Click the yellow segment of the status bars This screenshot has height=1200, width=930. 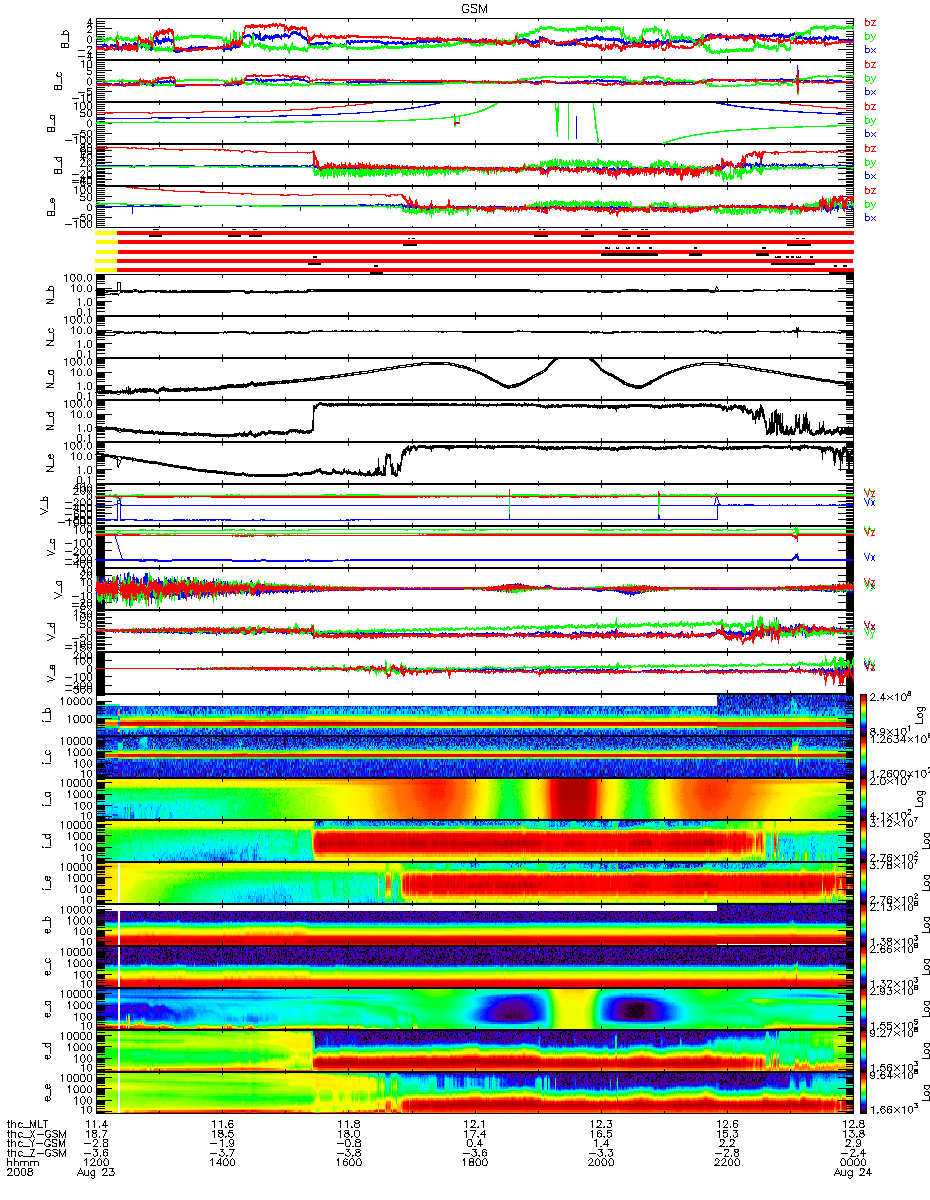pos(107,250)
